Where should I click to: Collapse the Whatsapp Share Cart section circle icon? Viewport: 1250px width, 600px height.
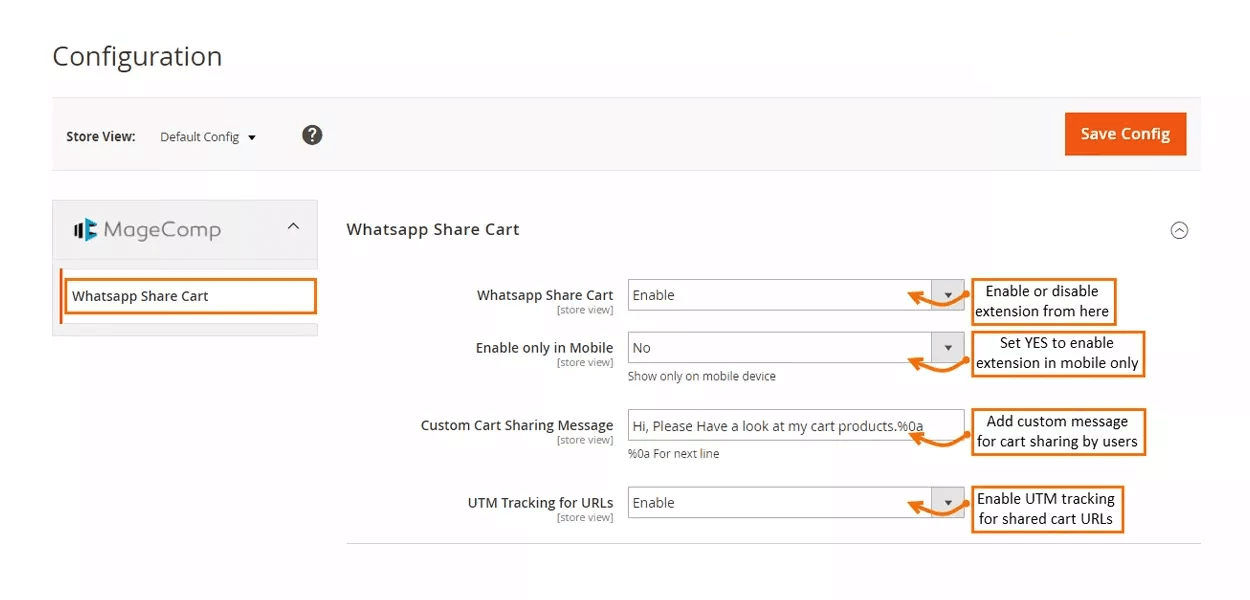click(1179, 230)
